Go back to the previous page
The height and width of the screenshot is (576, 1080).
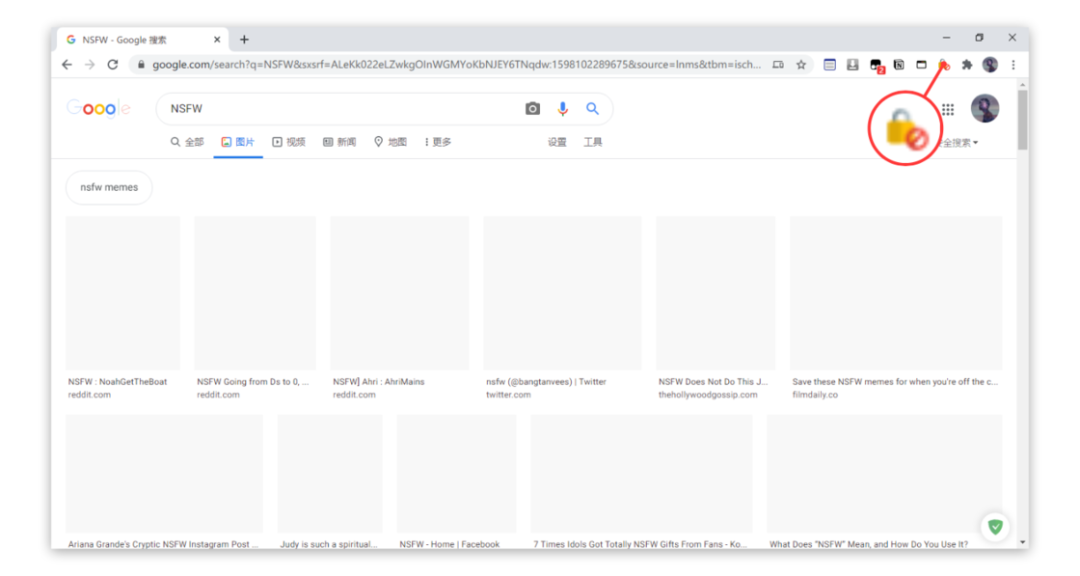coord(67,65)
